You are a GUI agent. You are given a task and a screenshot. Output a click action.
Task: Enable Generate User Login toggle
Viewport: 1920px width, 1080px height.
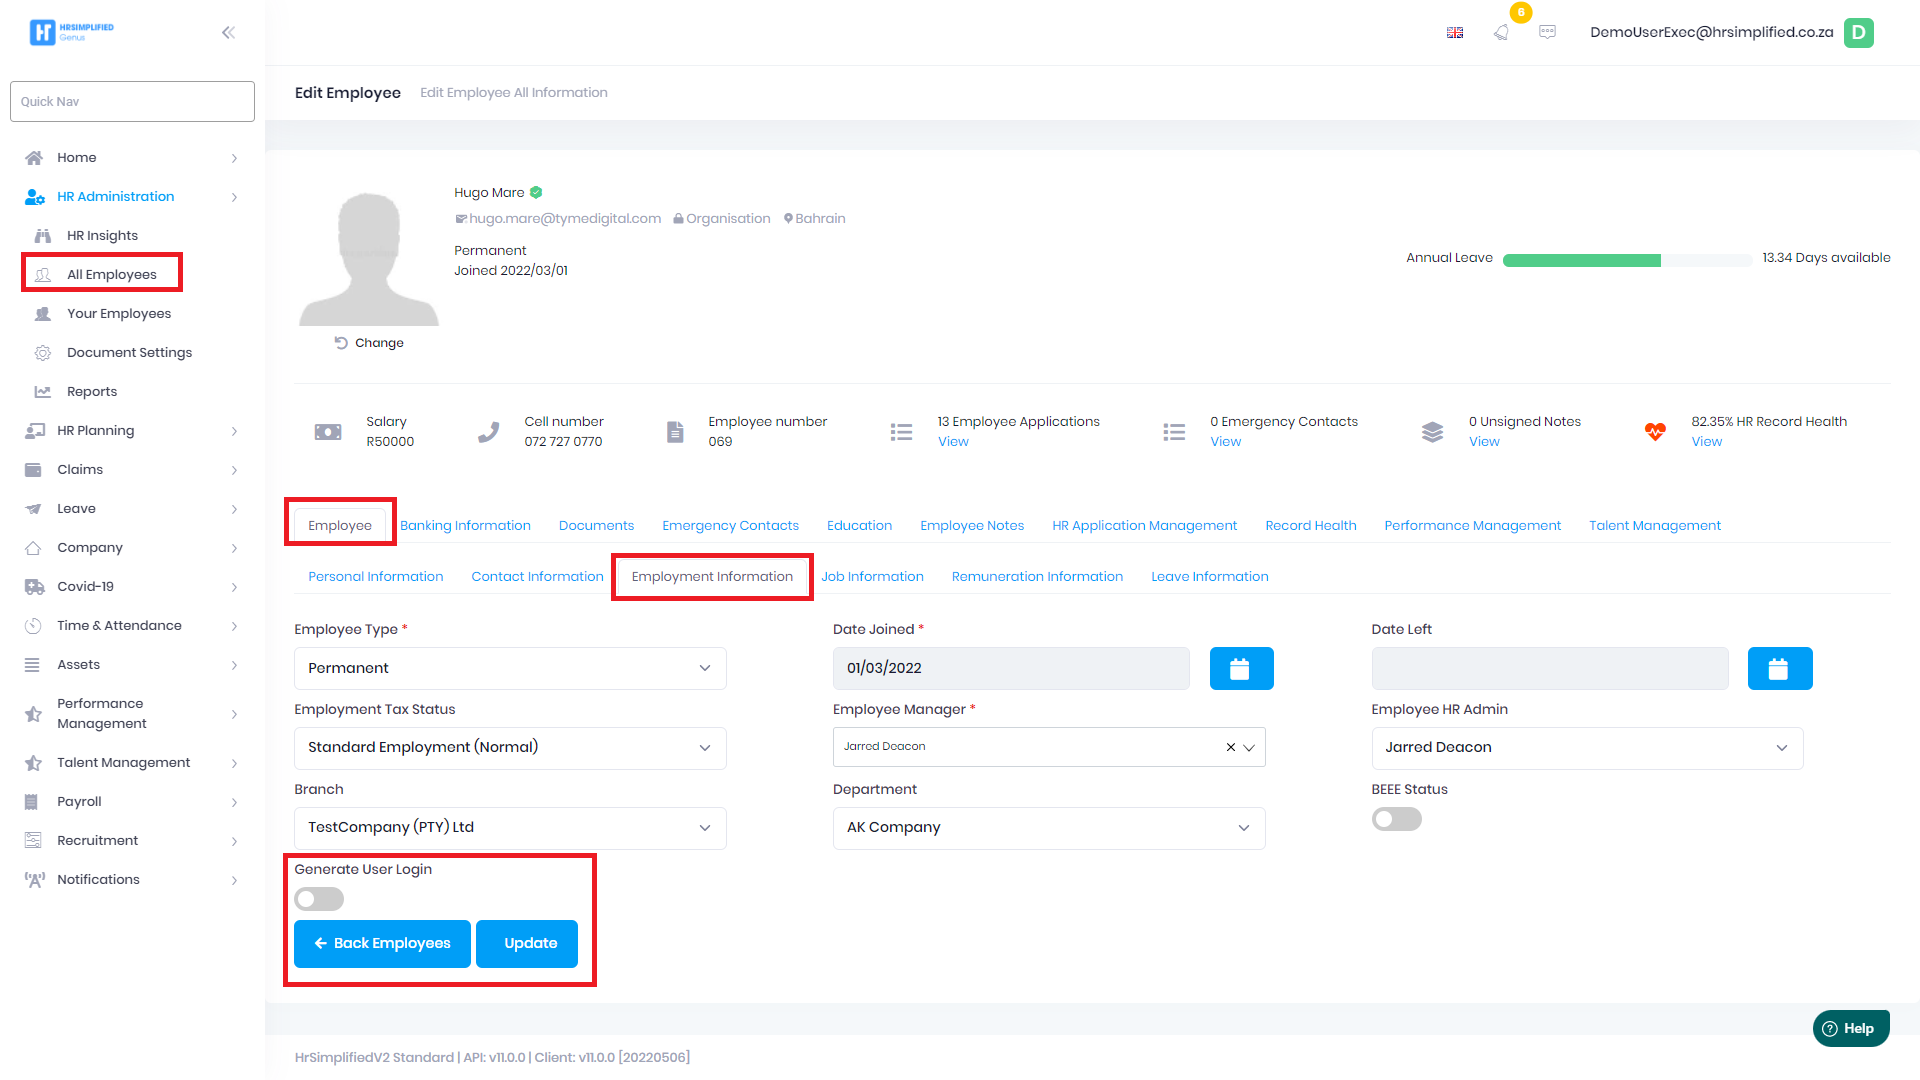319,899
